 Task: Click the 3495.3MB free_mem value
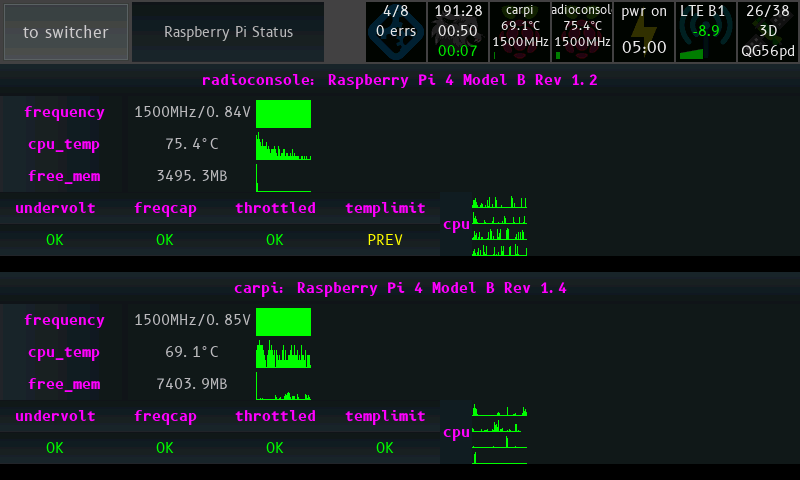click(x=192, y=176)
